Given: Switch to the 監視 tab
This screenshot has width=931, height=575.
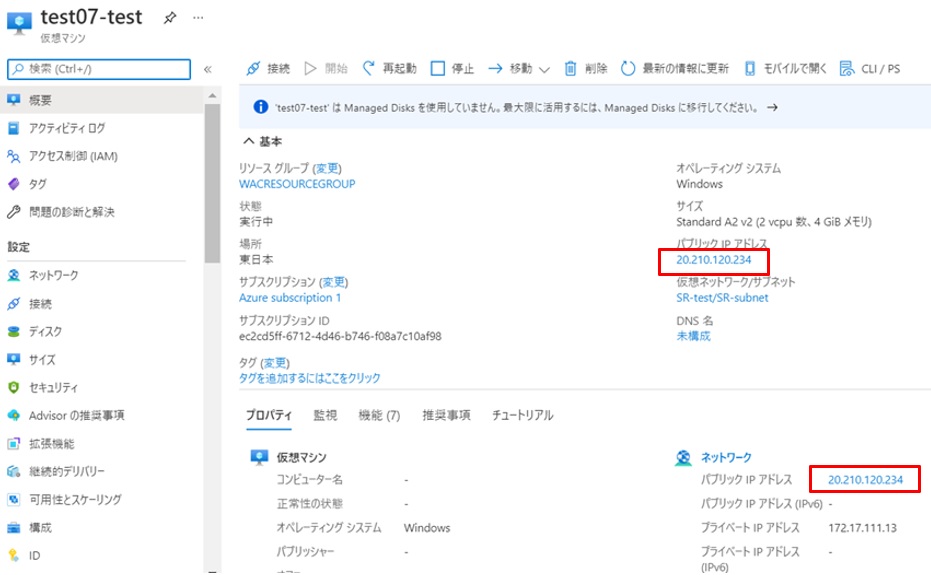Looking at the screenshot, I should click(325, 415).
